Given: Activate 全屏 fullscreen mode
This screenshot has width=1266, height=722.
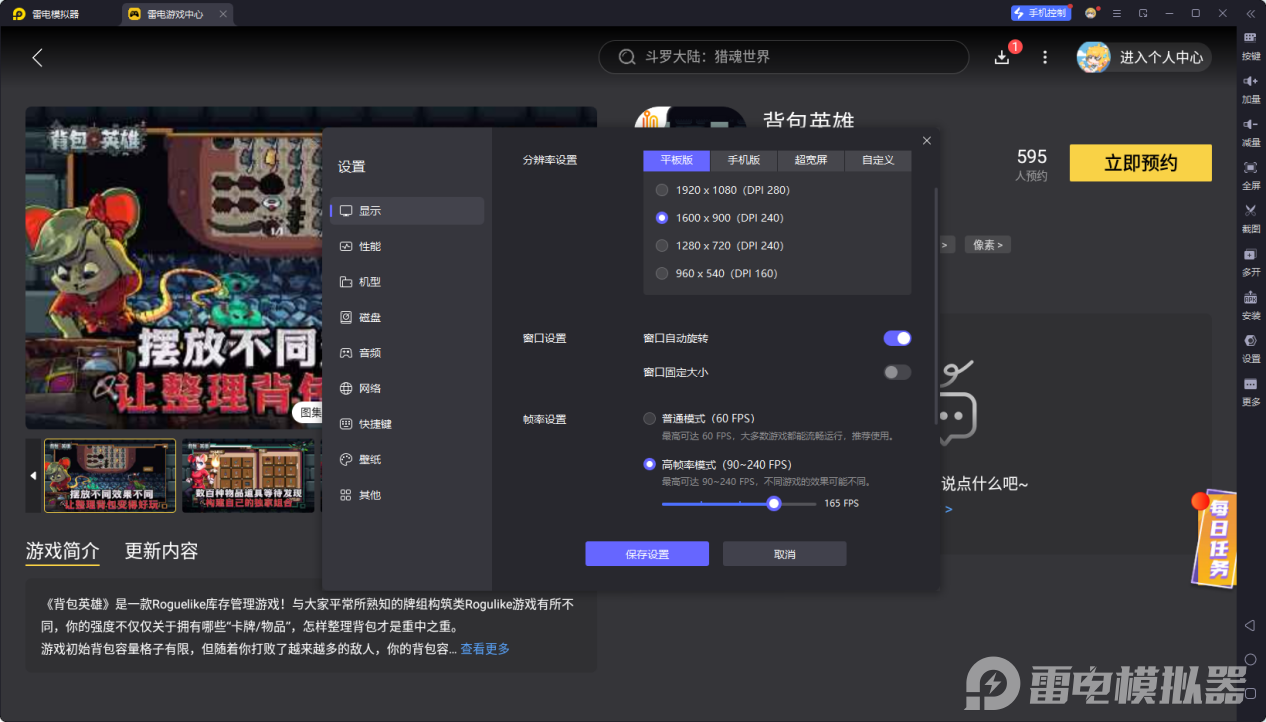Looking at the screenshot, I should (x=1250, y=177).
